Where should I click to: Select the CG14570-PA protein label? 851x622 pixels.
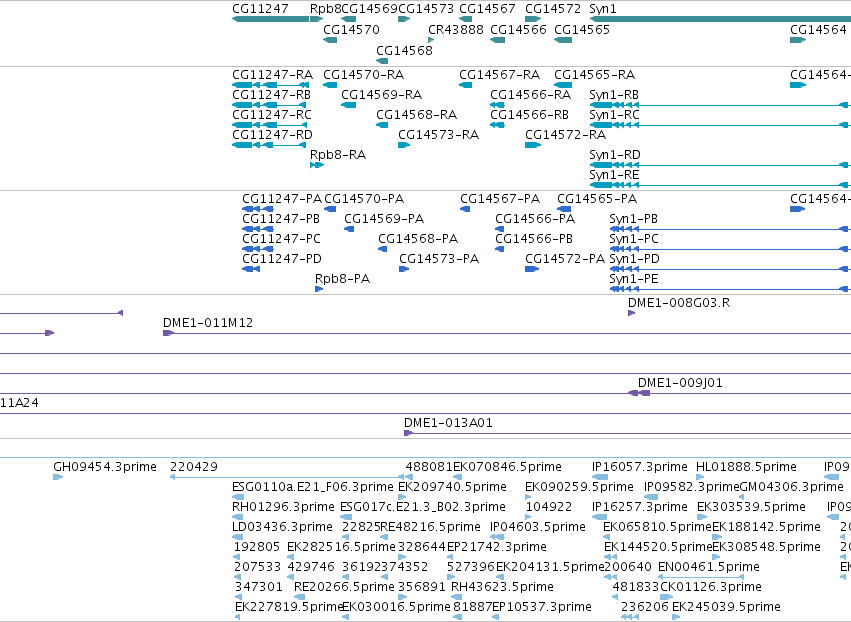point(364,199)
